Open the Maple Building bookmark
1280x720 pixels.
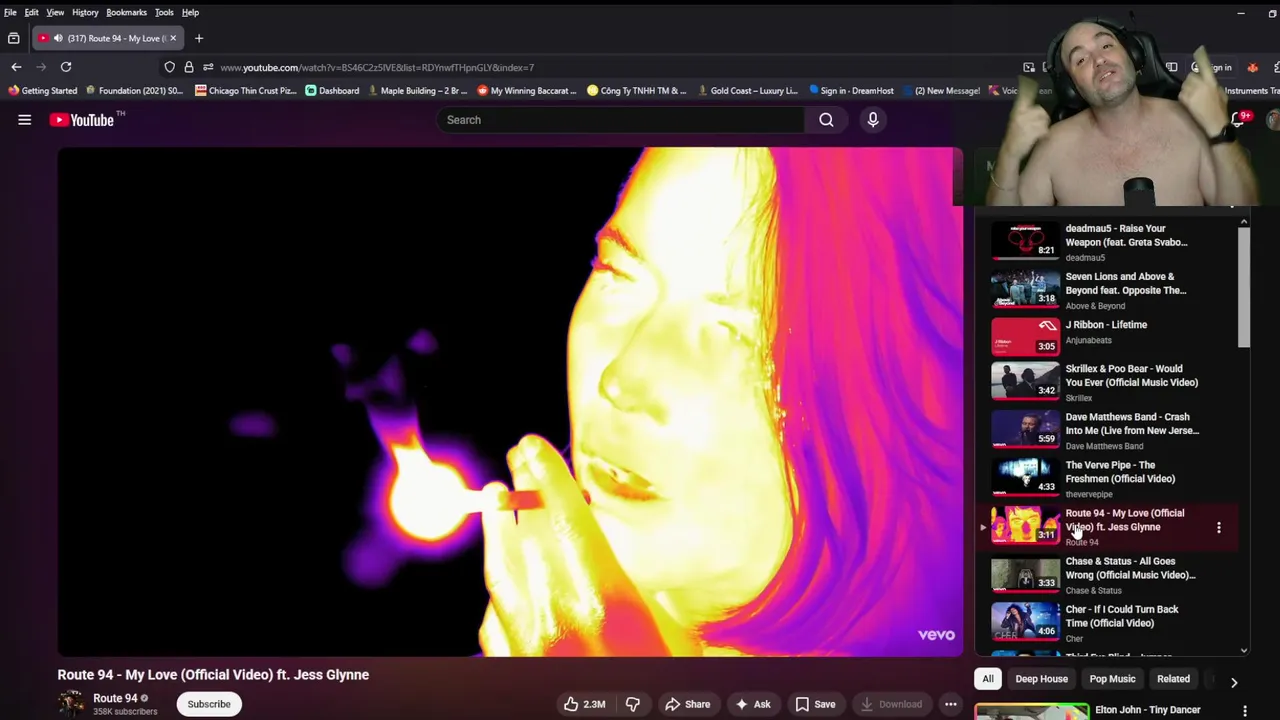[x=417, y=91]
